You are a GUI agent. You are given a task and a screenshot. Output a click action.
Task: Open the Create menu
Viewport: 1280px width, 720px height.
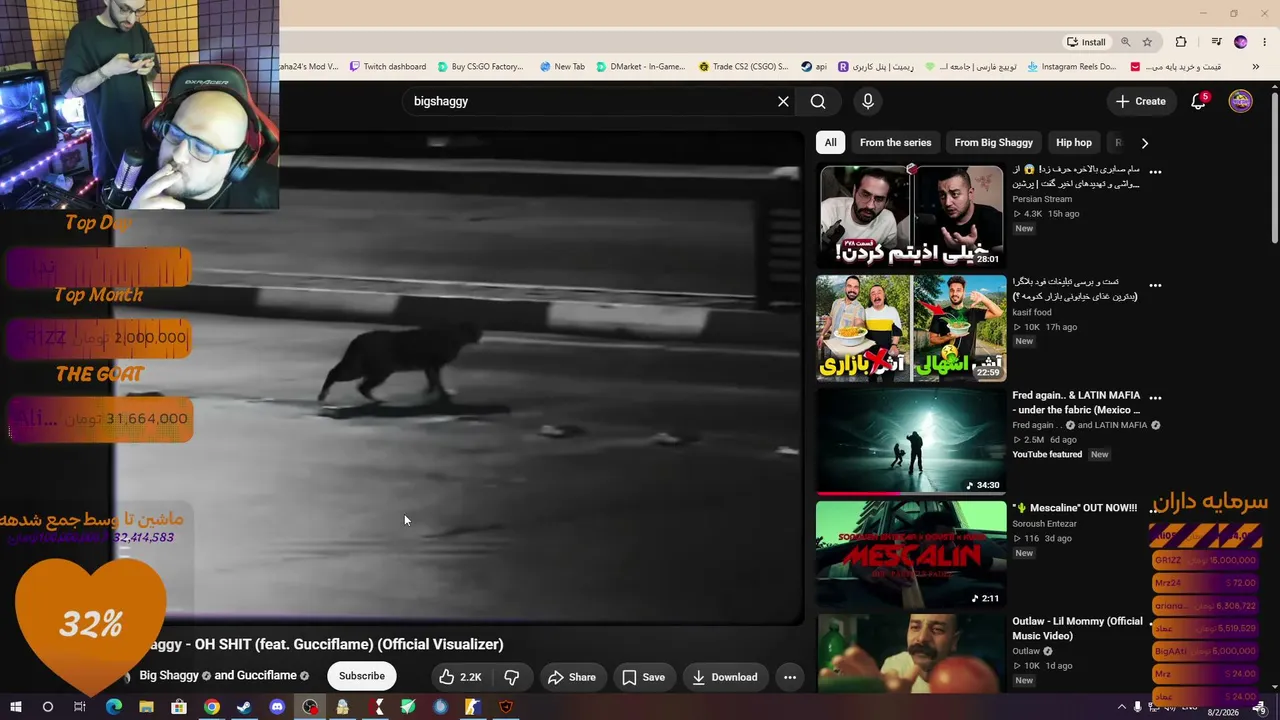pos(1141,101)
